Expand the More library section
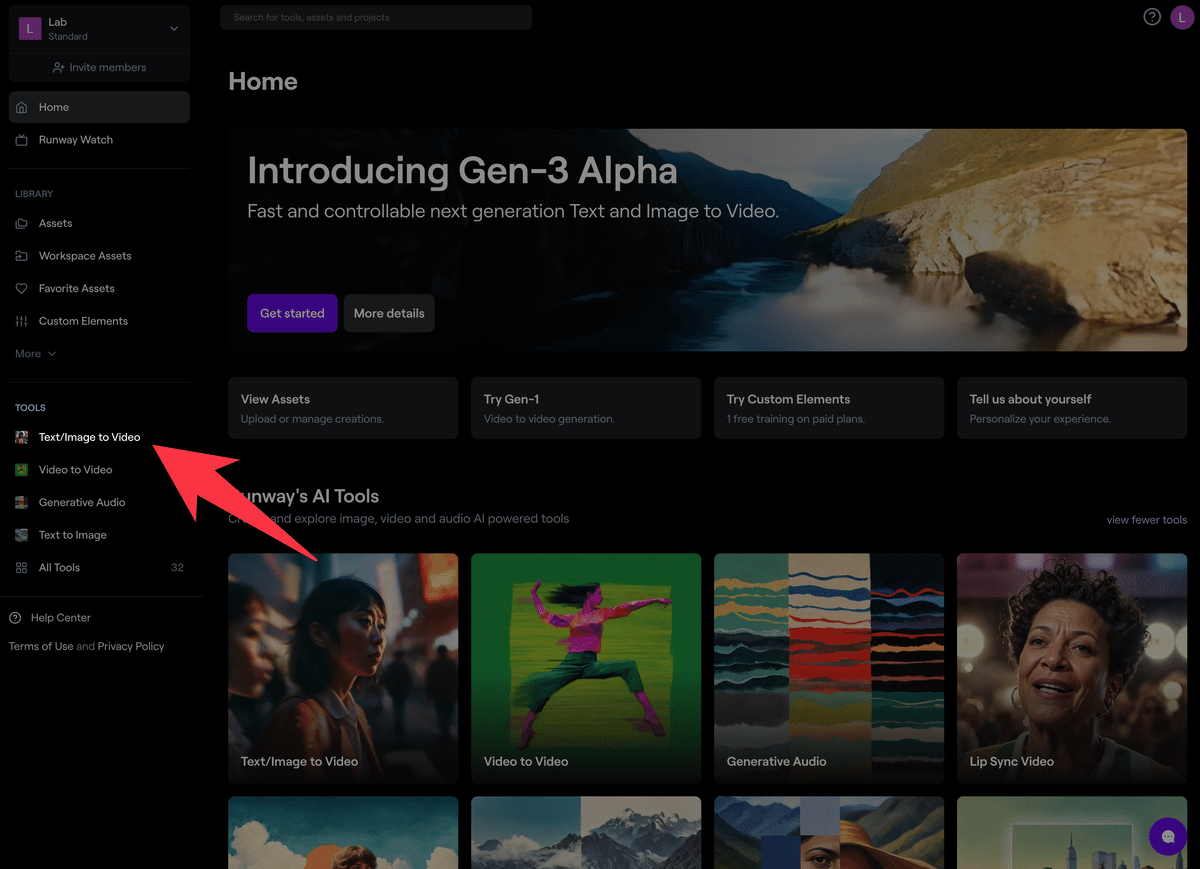Screen dimensions: 1200x869 point(35,354)
